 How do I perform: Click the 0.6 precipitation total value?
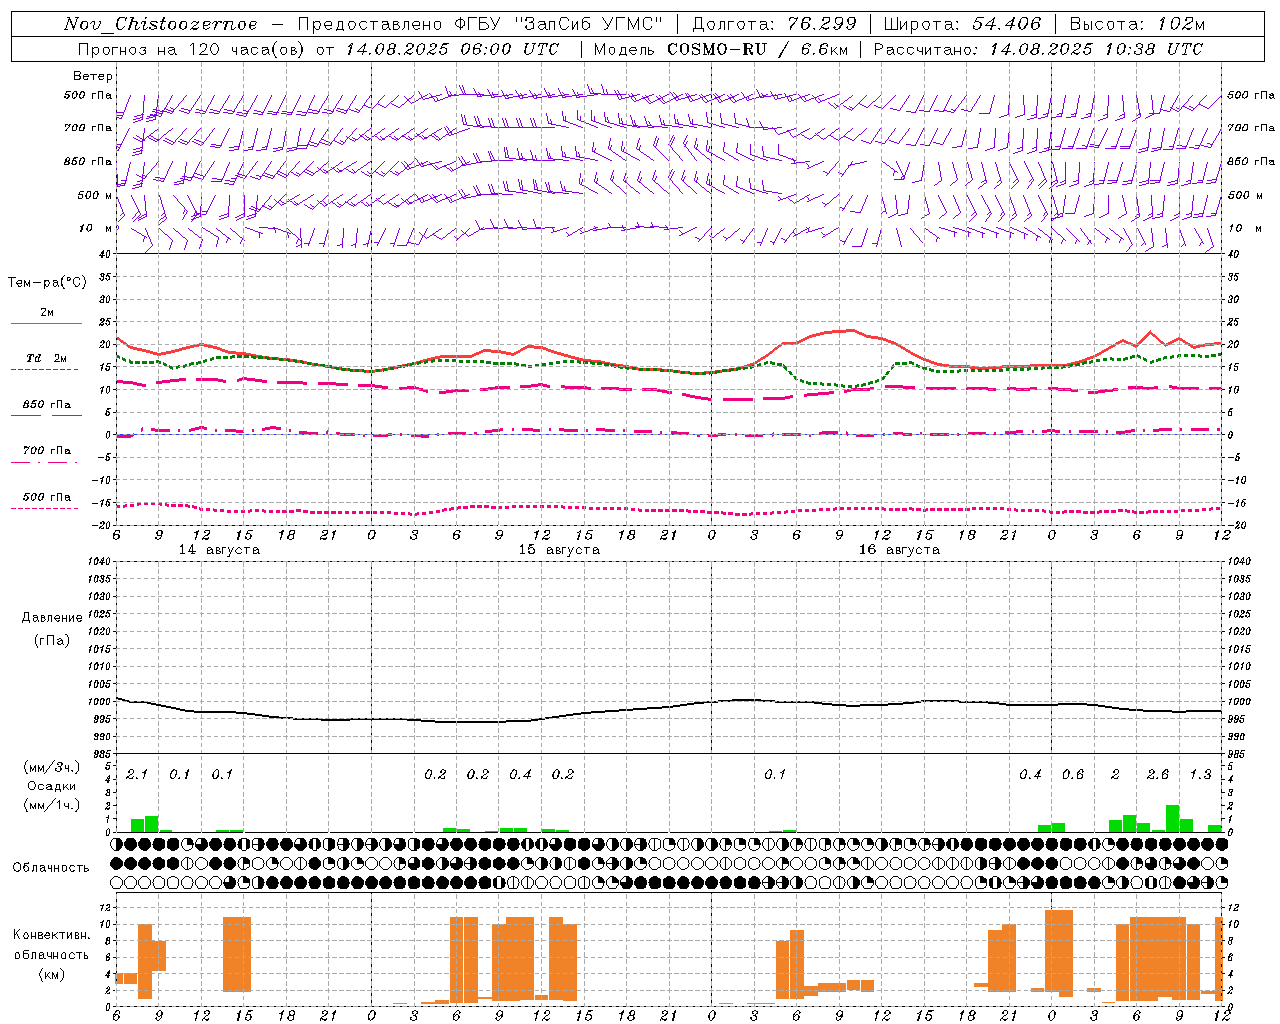1073,775
